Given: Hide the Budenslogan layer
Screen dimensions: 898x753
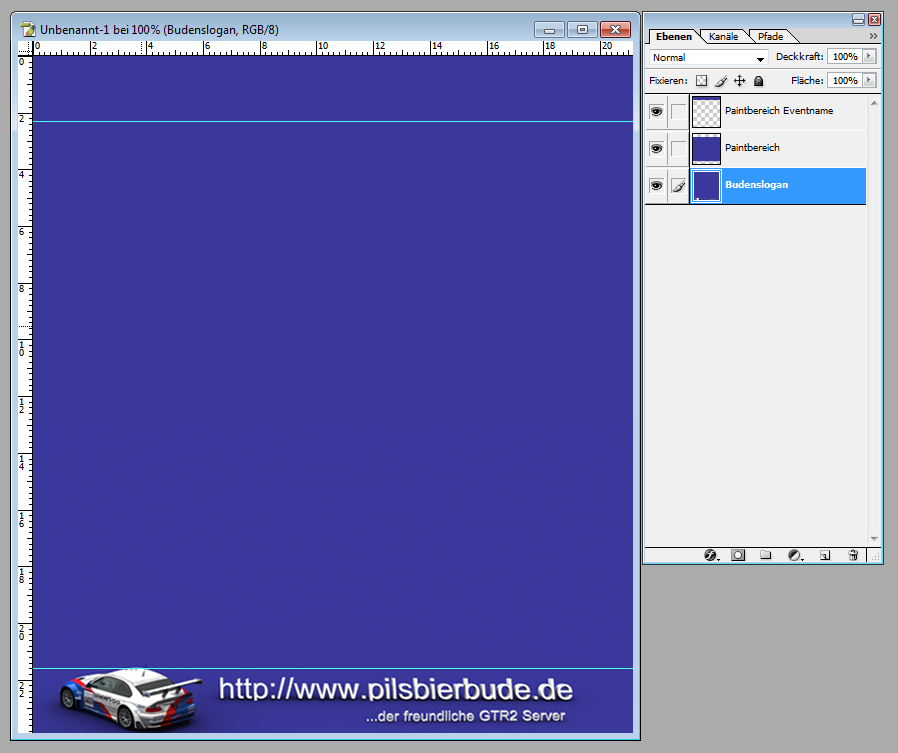Looking at the screenshot, I should 656,186.
